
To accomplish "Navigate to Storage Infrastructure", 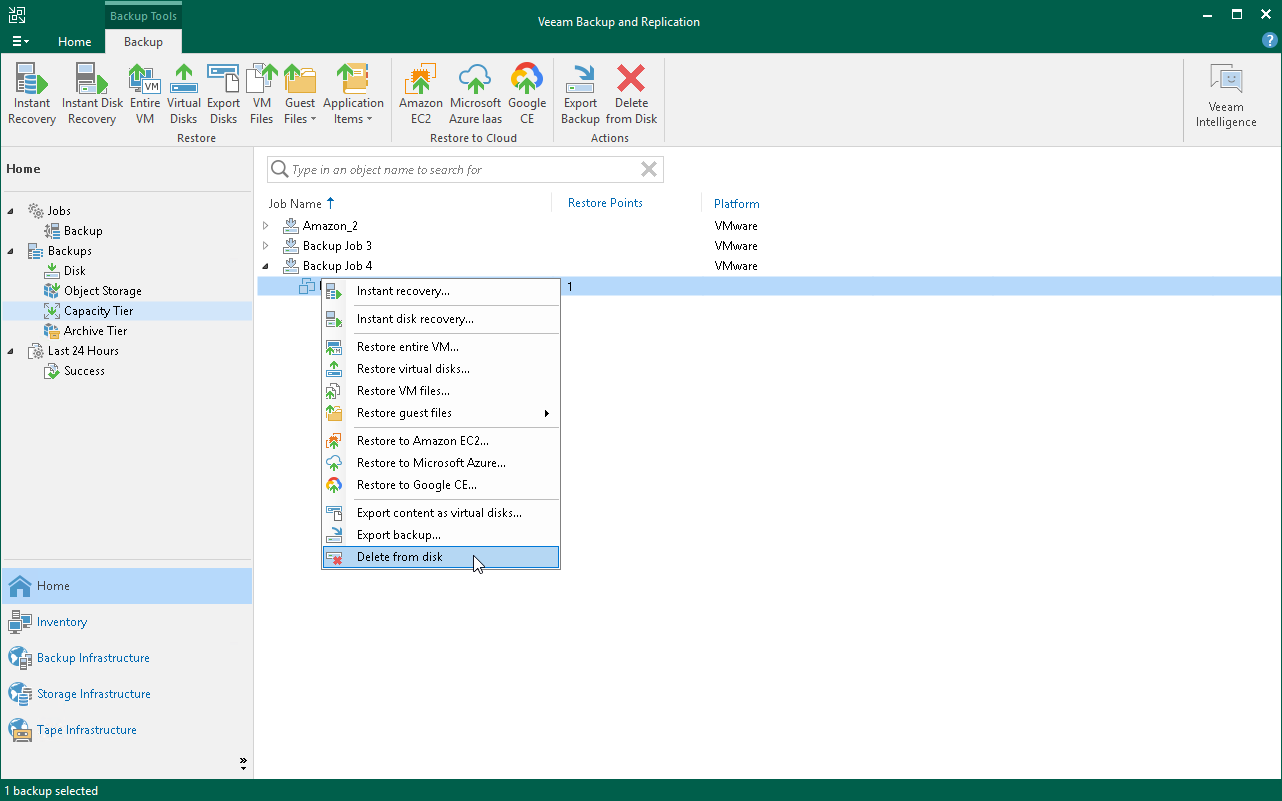I will (94, 694).
